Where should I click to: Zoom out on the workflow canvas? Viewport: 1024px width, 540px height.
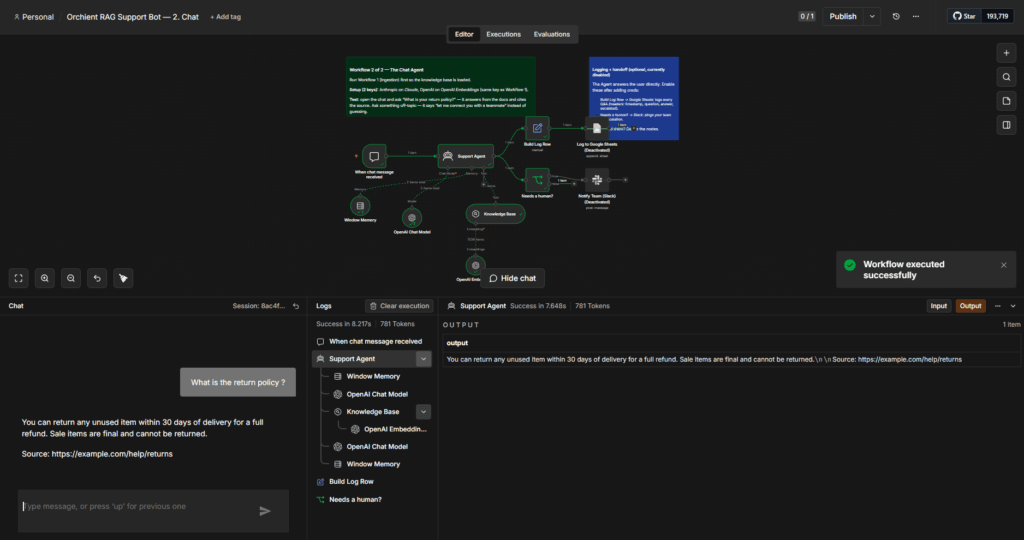(x=71, y=278)
